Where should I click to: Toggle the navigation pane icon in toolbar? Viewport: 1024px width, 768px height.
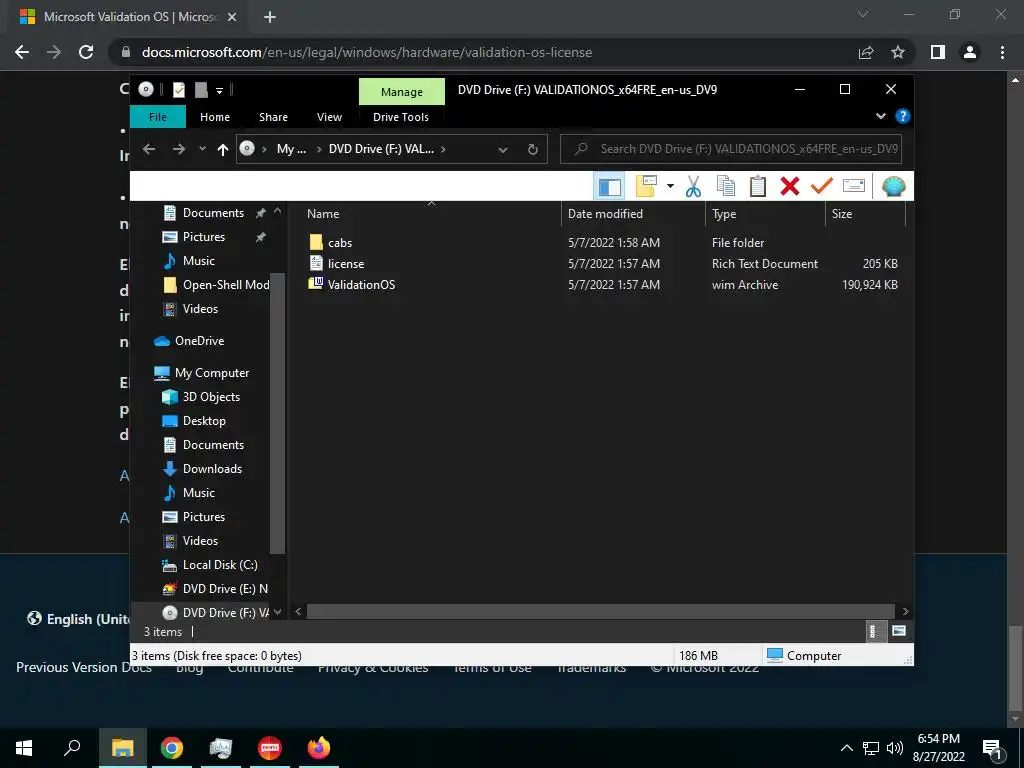[609, 187]
